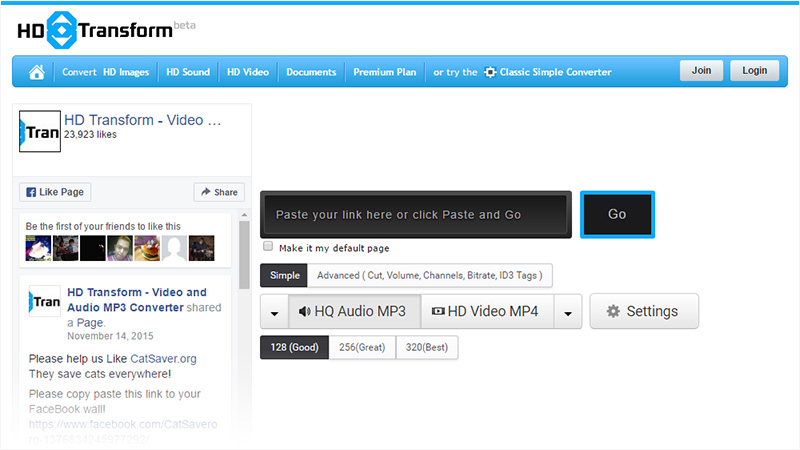The height and width of the screenshot is (450, 800).
Task: Click the post's small Tran avatar
Action: pos(44,302)
